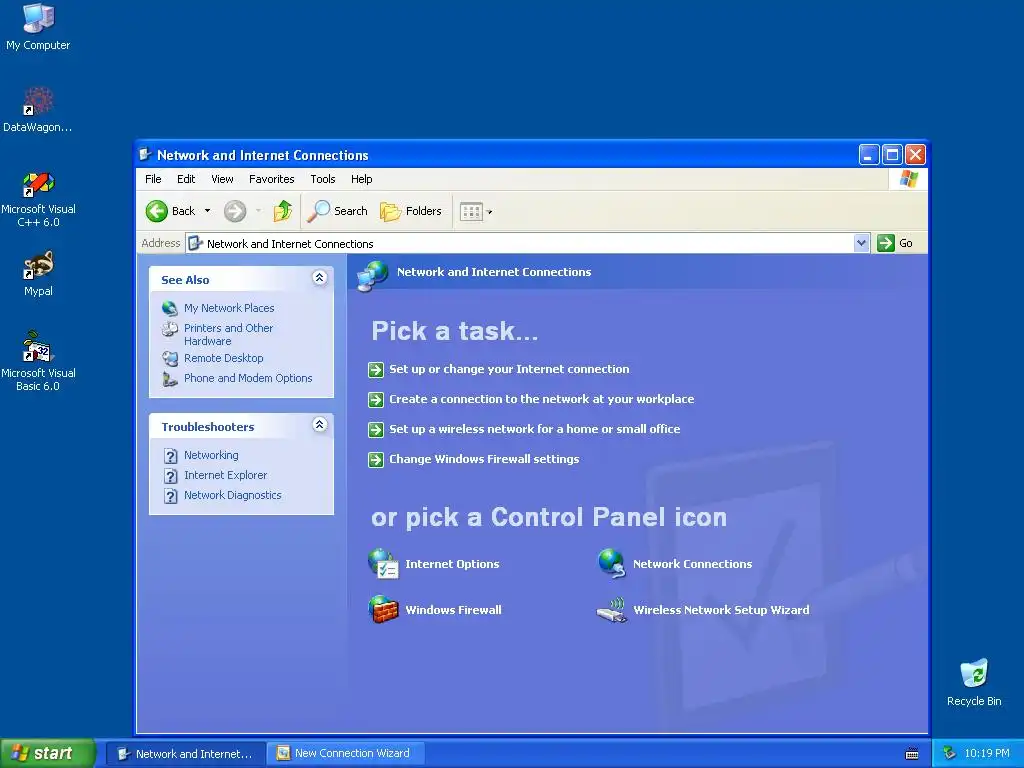The height and width of the screenshot is (768, 1024).
Task: Go up one folder level
Action: coord(283,211)
